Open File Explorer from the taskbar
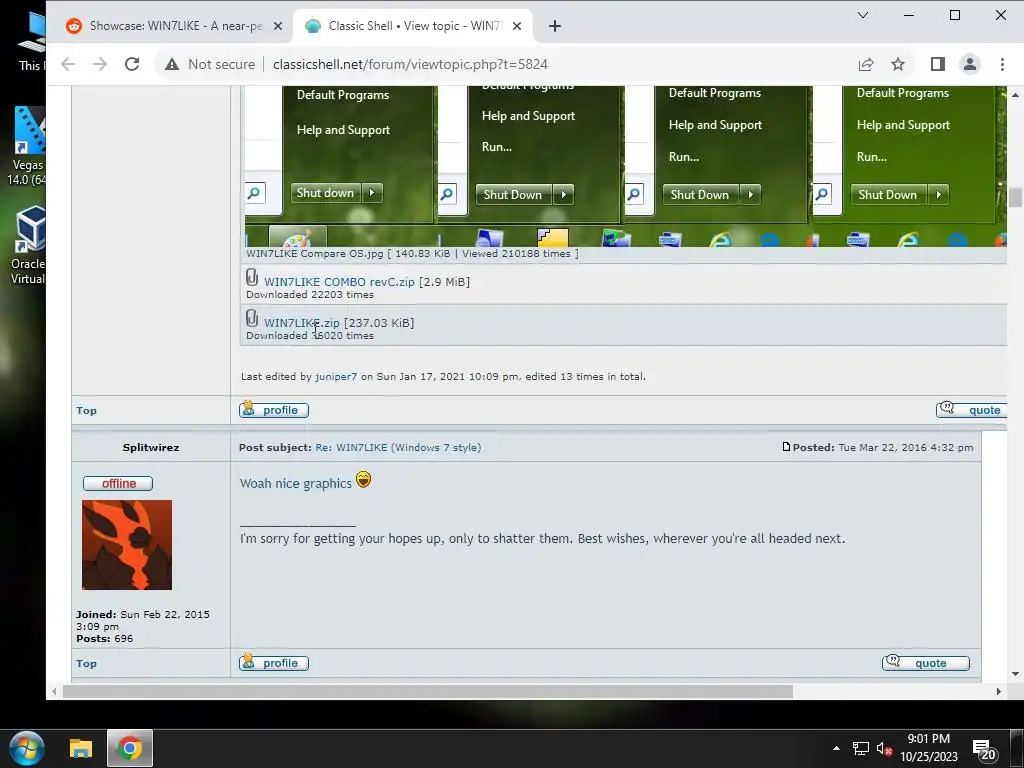This screenshot has height=768, width=1024. [81, 748]
